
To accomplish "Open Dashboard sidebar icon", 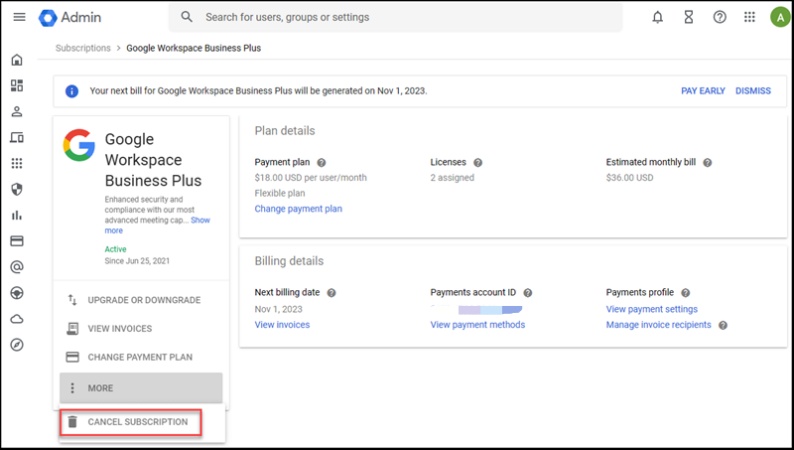I will [x=17, y=85].
